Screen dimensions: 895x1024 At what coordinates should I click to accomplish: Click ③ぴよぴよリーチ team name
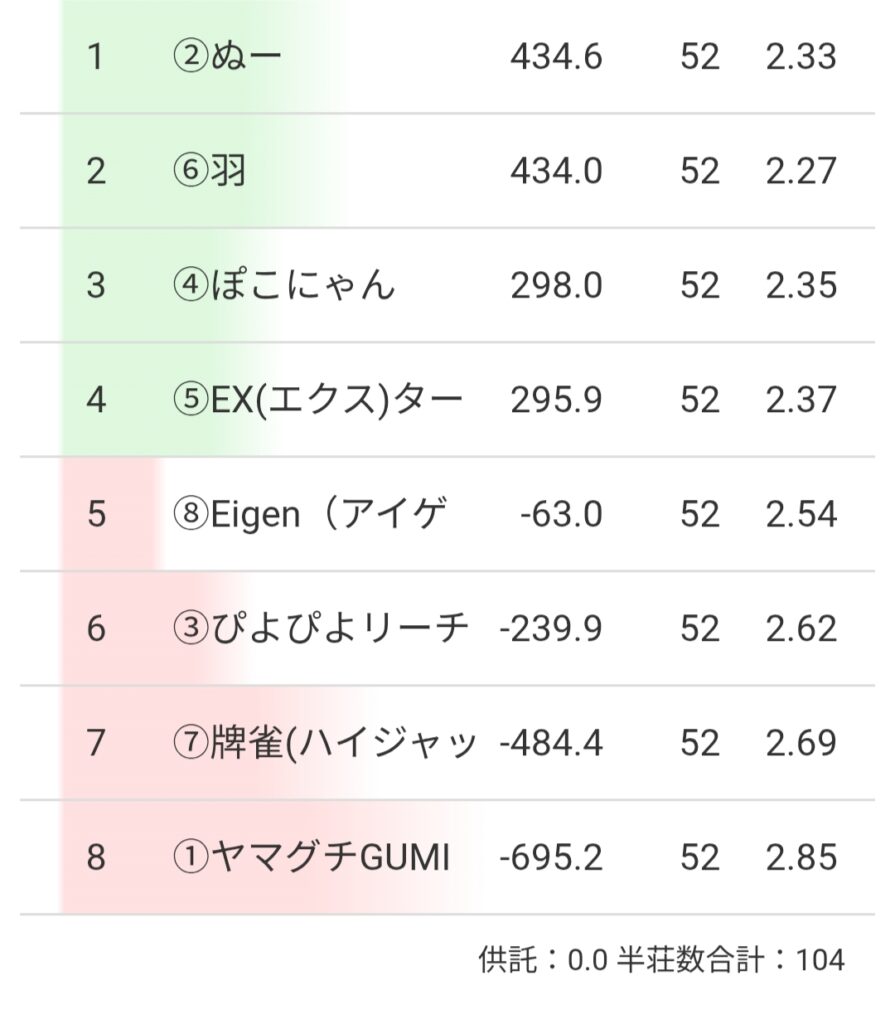(x=320, y=629)
